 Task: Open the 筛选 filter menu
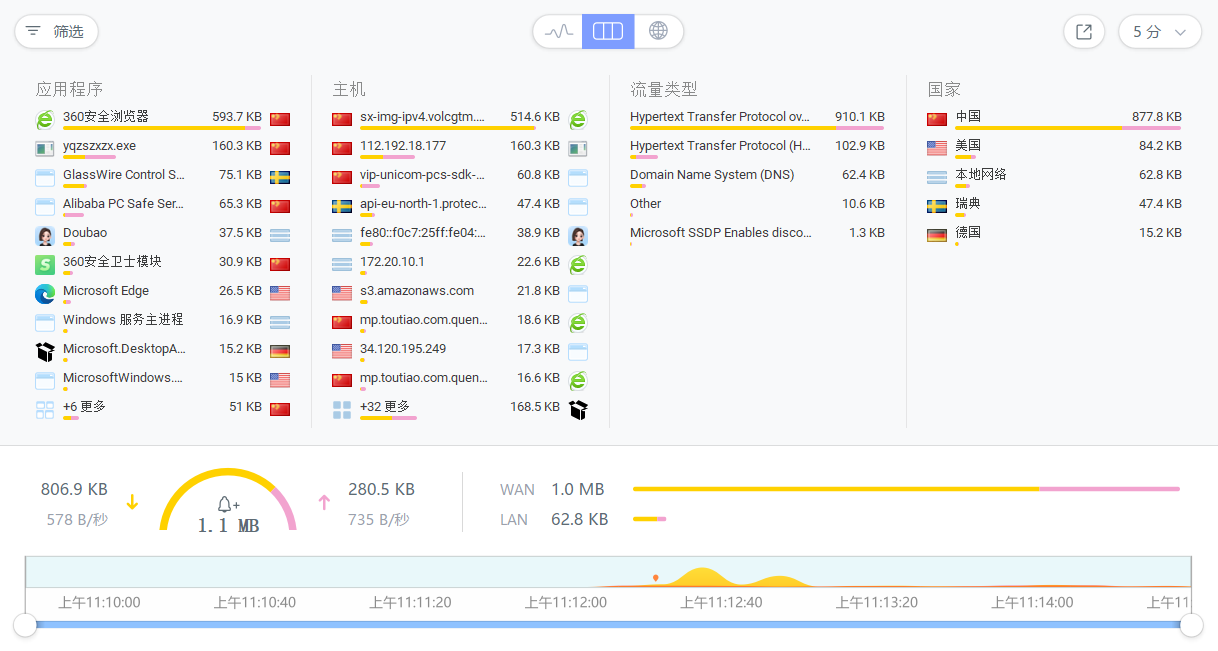pos(56,32)
